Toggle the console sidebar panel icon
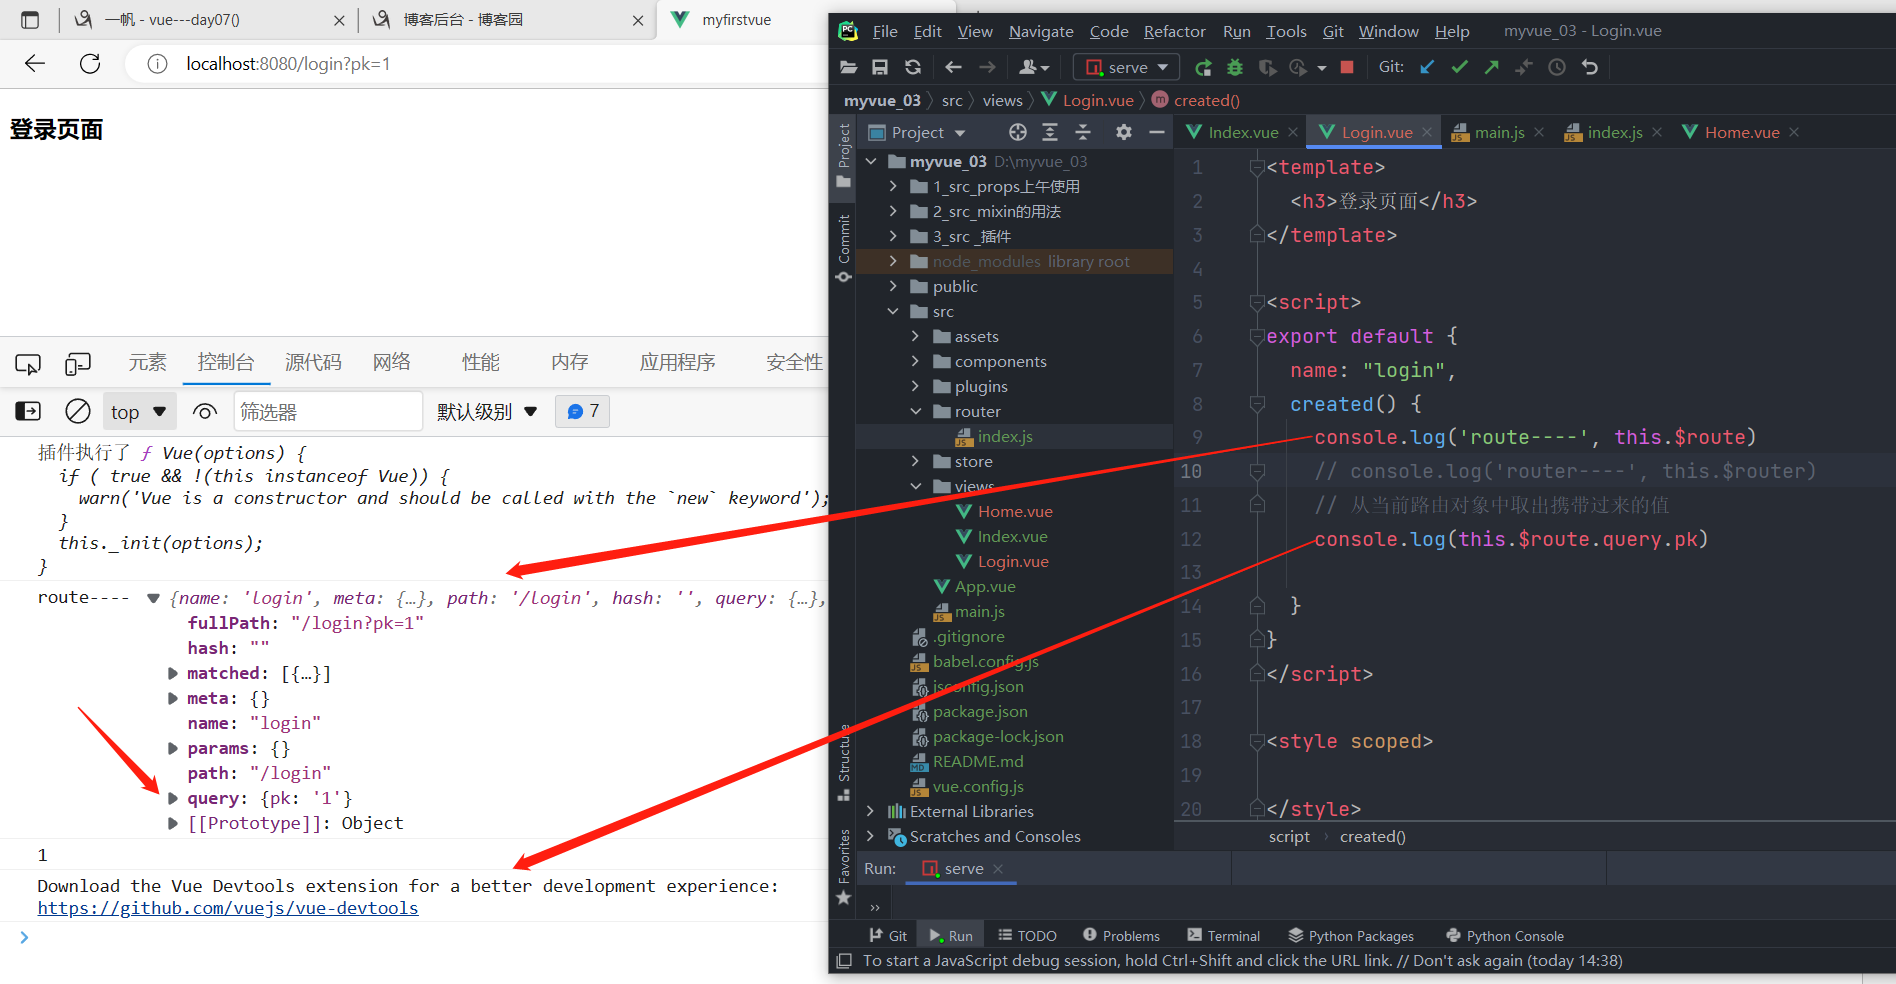Viewport: 1896px width, 984px height. click(x=28, y=411)
